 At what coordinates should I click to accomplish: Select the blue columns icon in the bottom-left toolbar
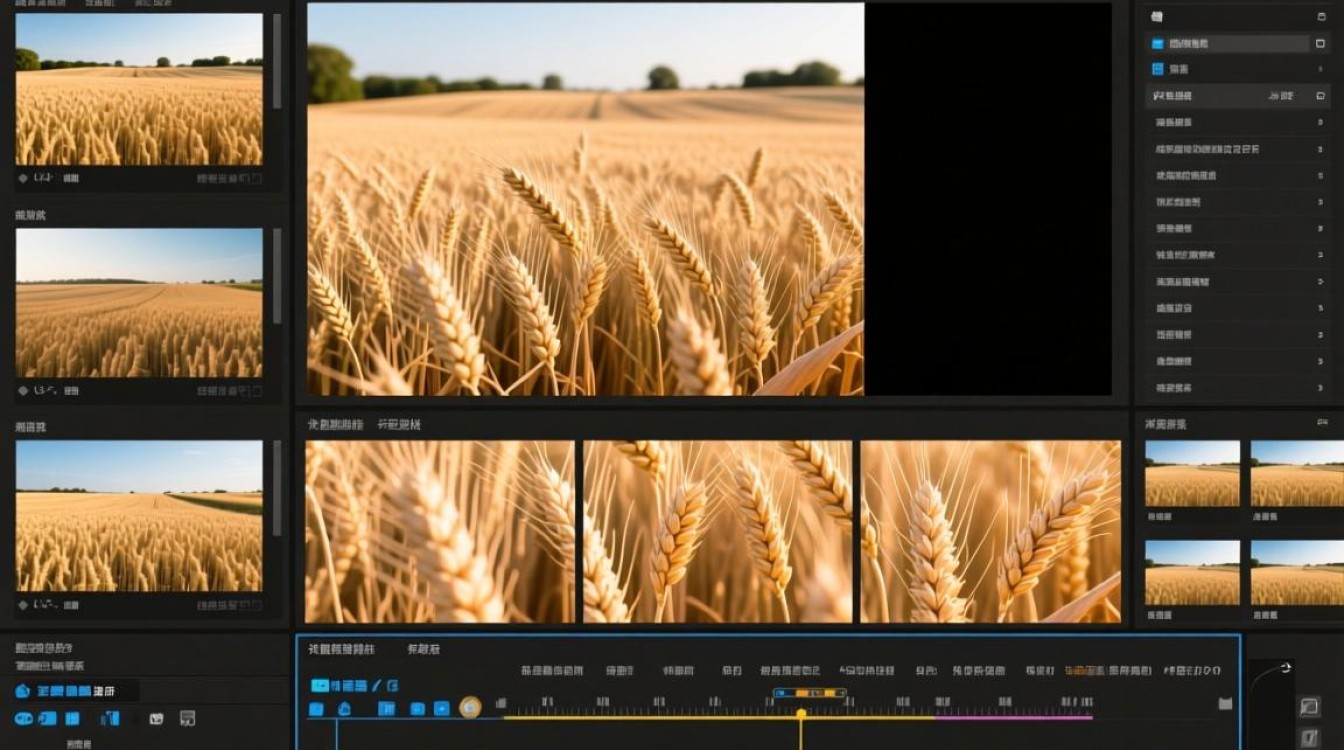pos(110,718)
